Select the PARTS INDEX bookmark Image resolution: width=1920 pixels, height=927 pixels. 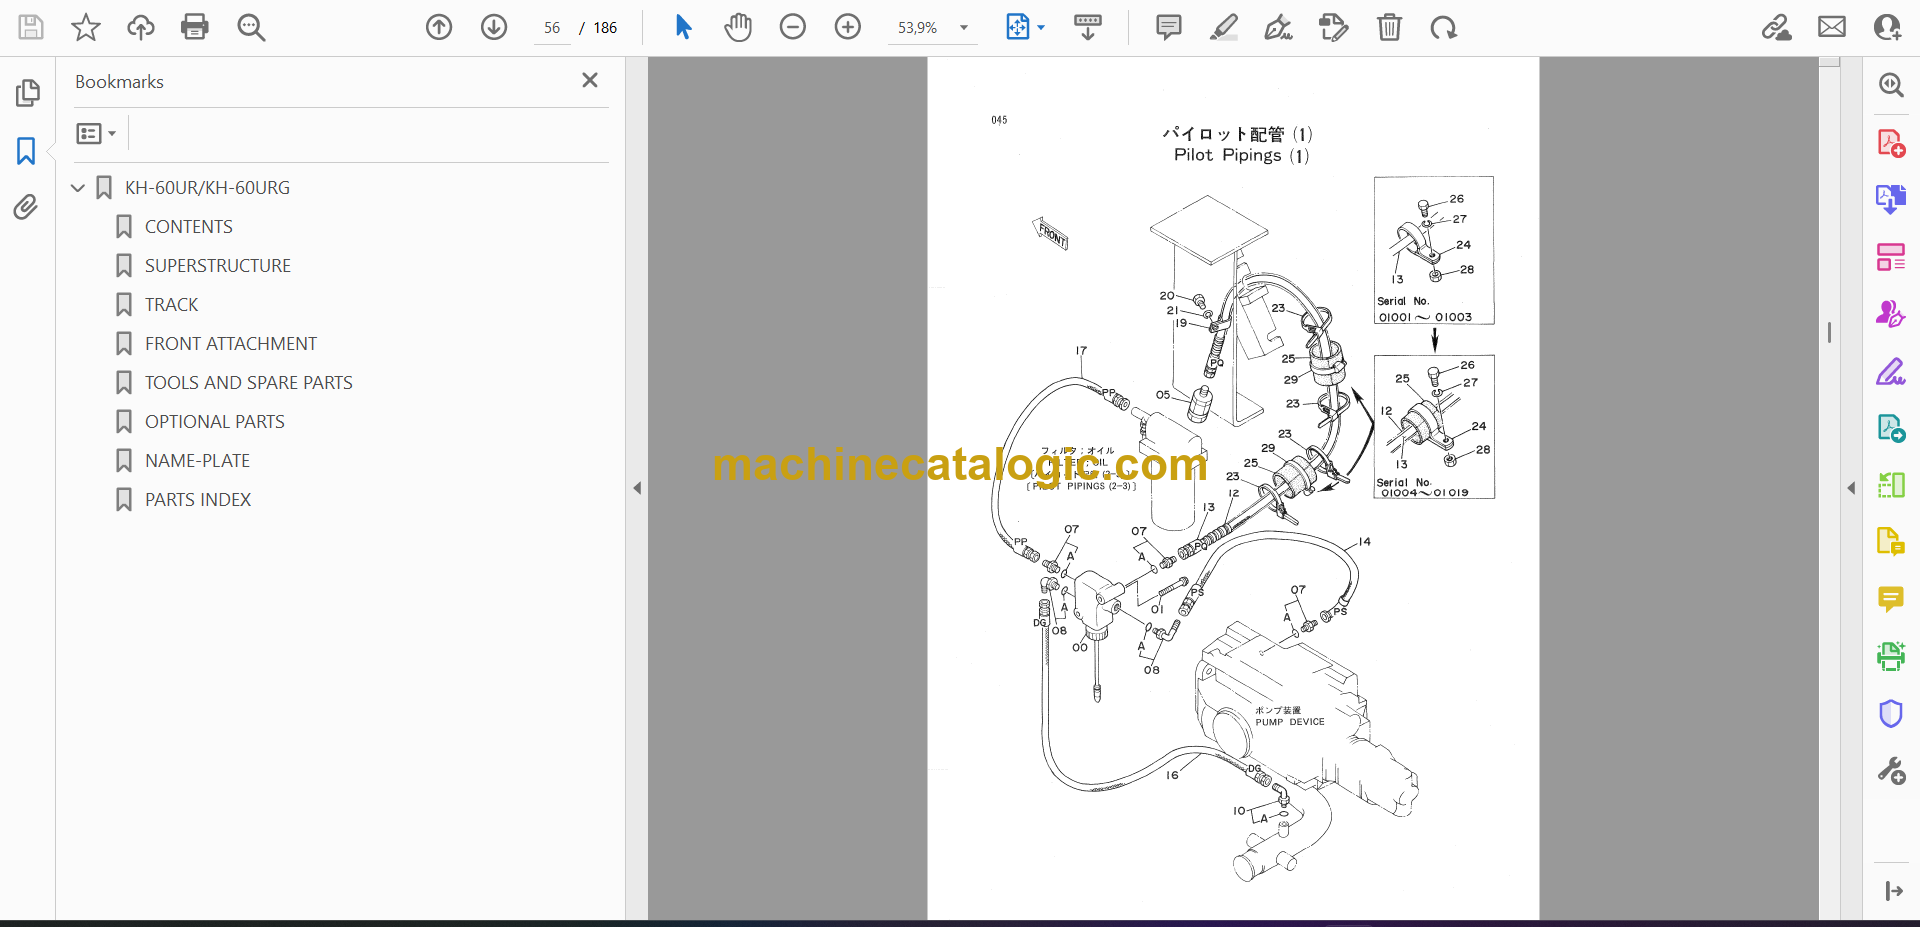click(198, 500)
